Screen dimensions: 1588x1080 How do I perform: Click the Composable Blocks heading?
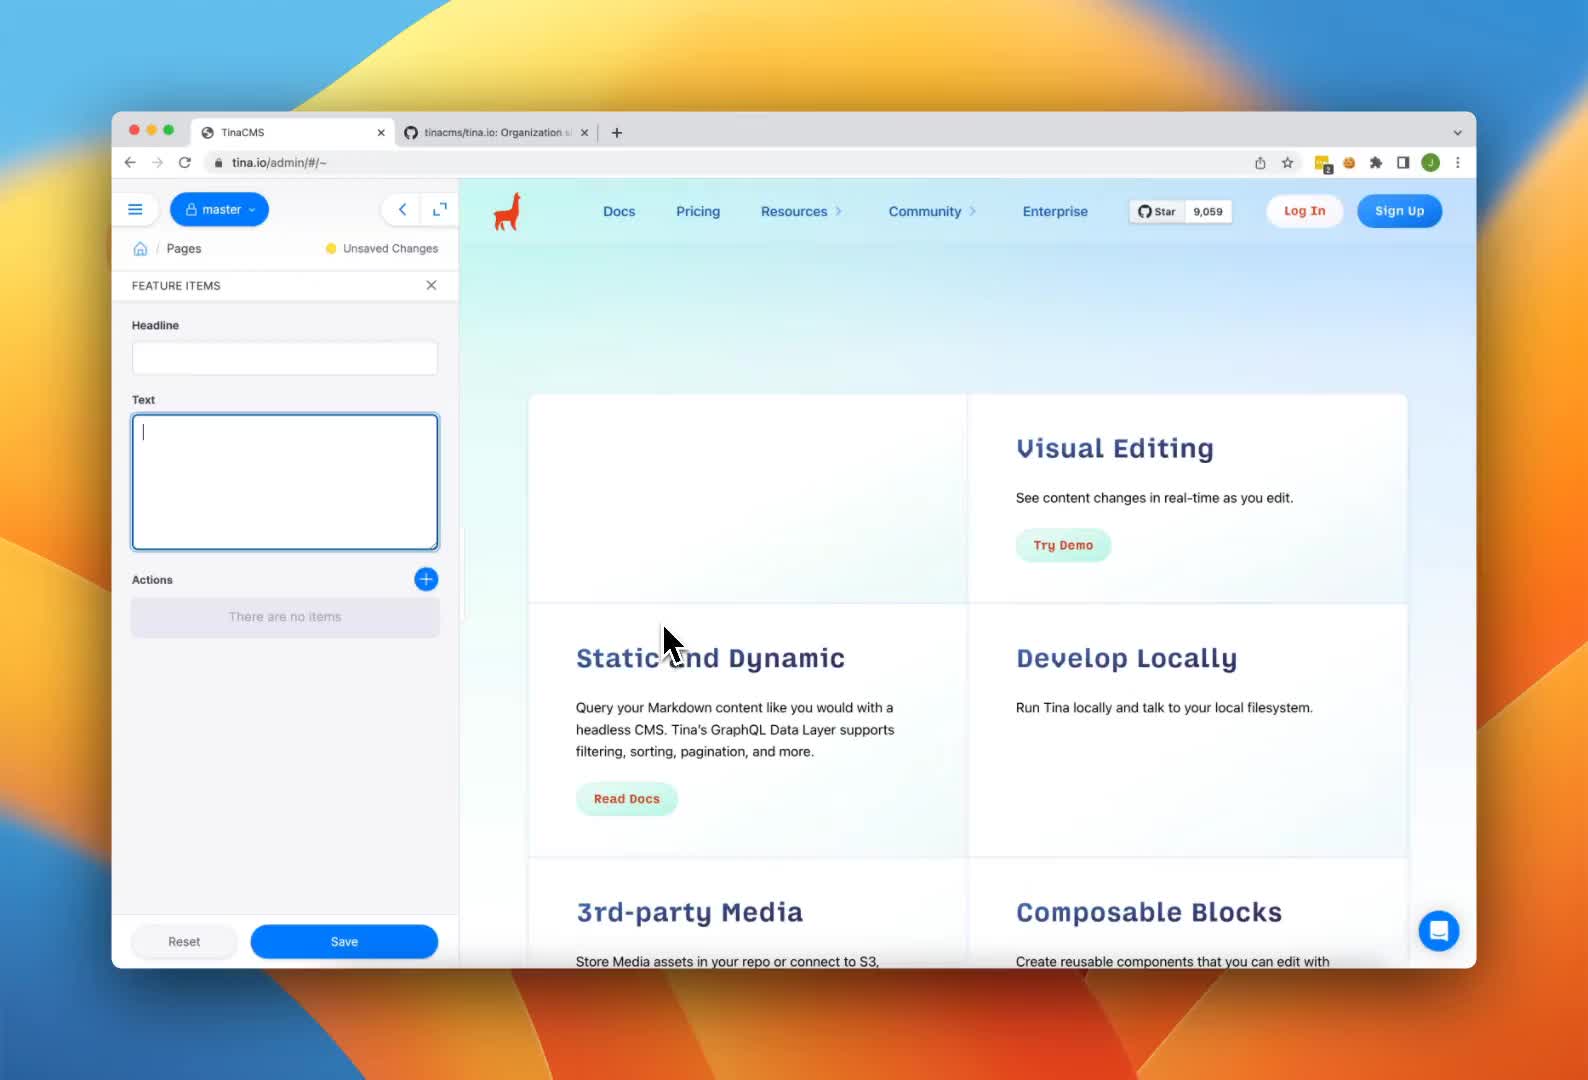click(x=1149, y=912)
